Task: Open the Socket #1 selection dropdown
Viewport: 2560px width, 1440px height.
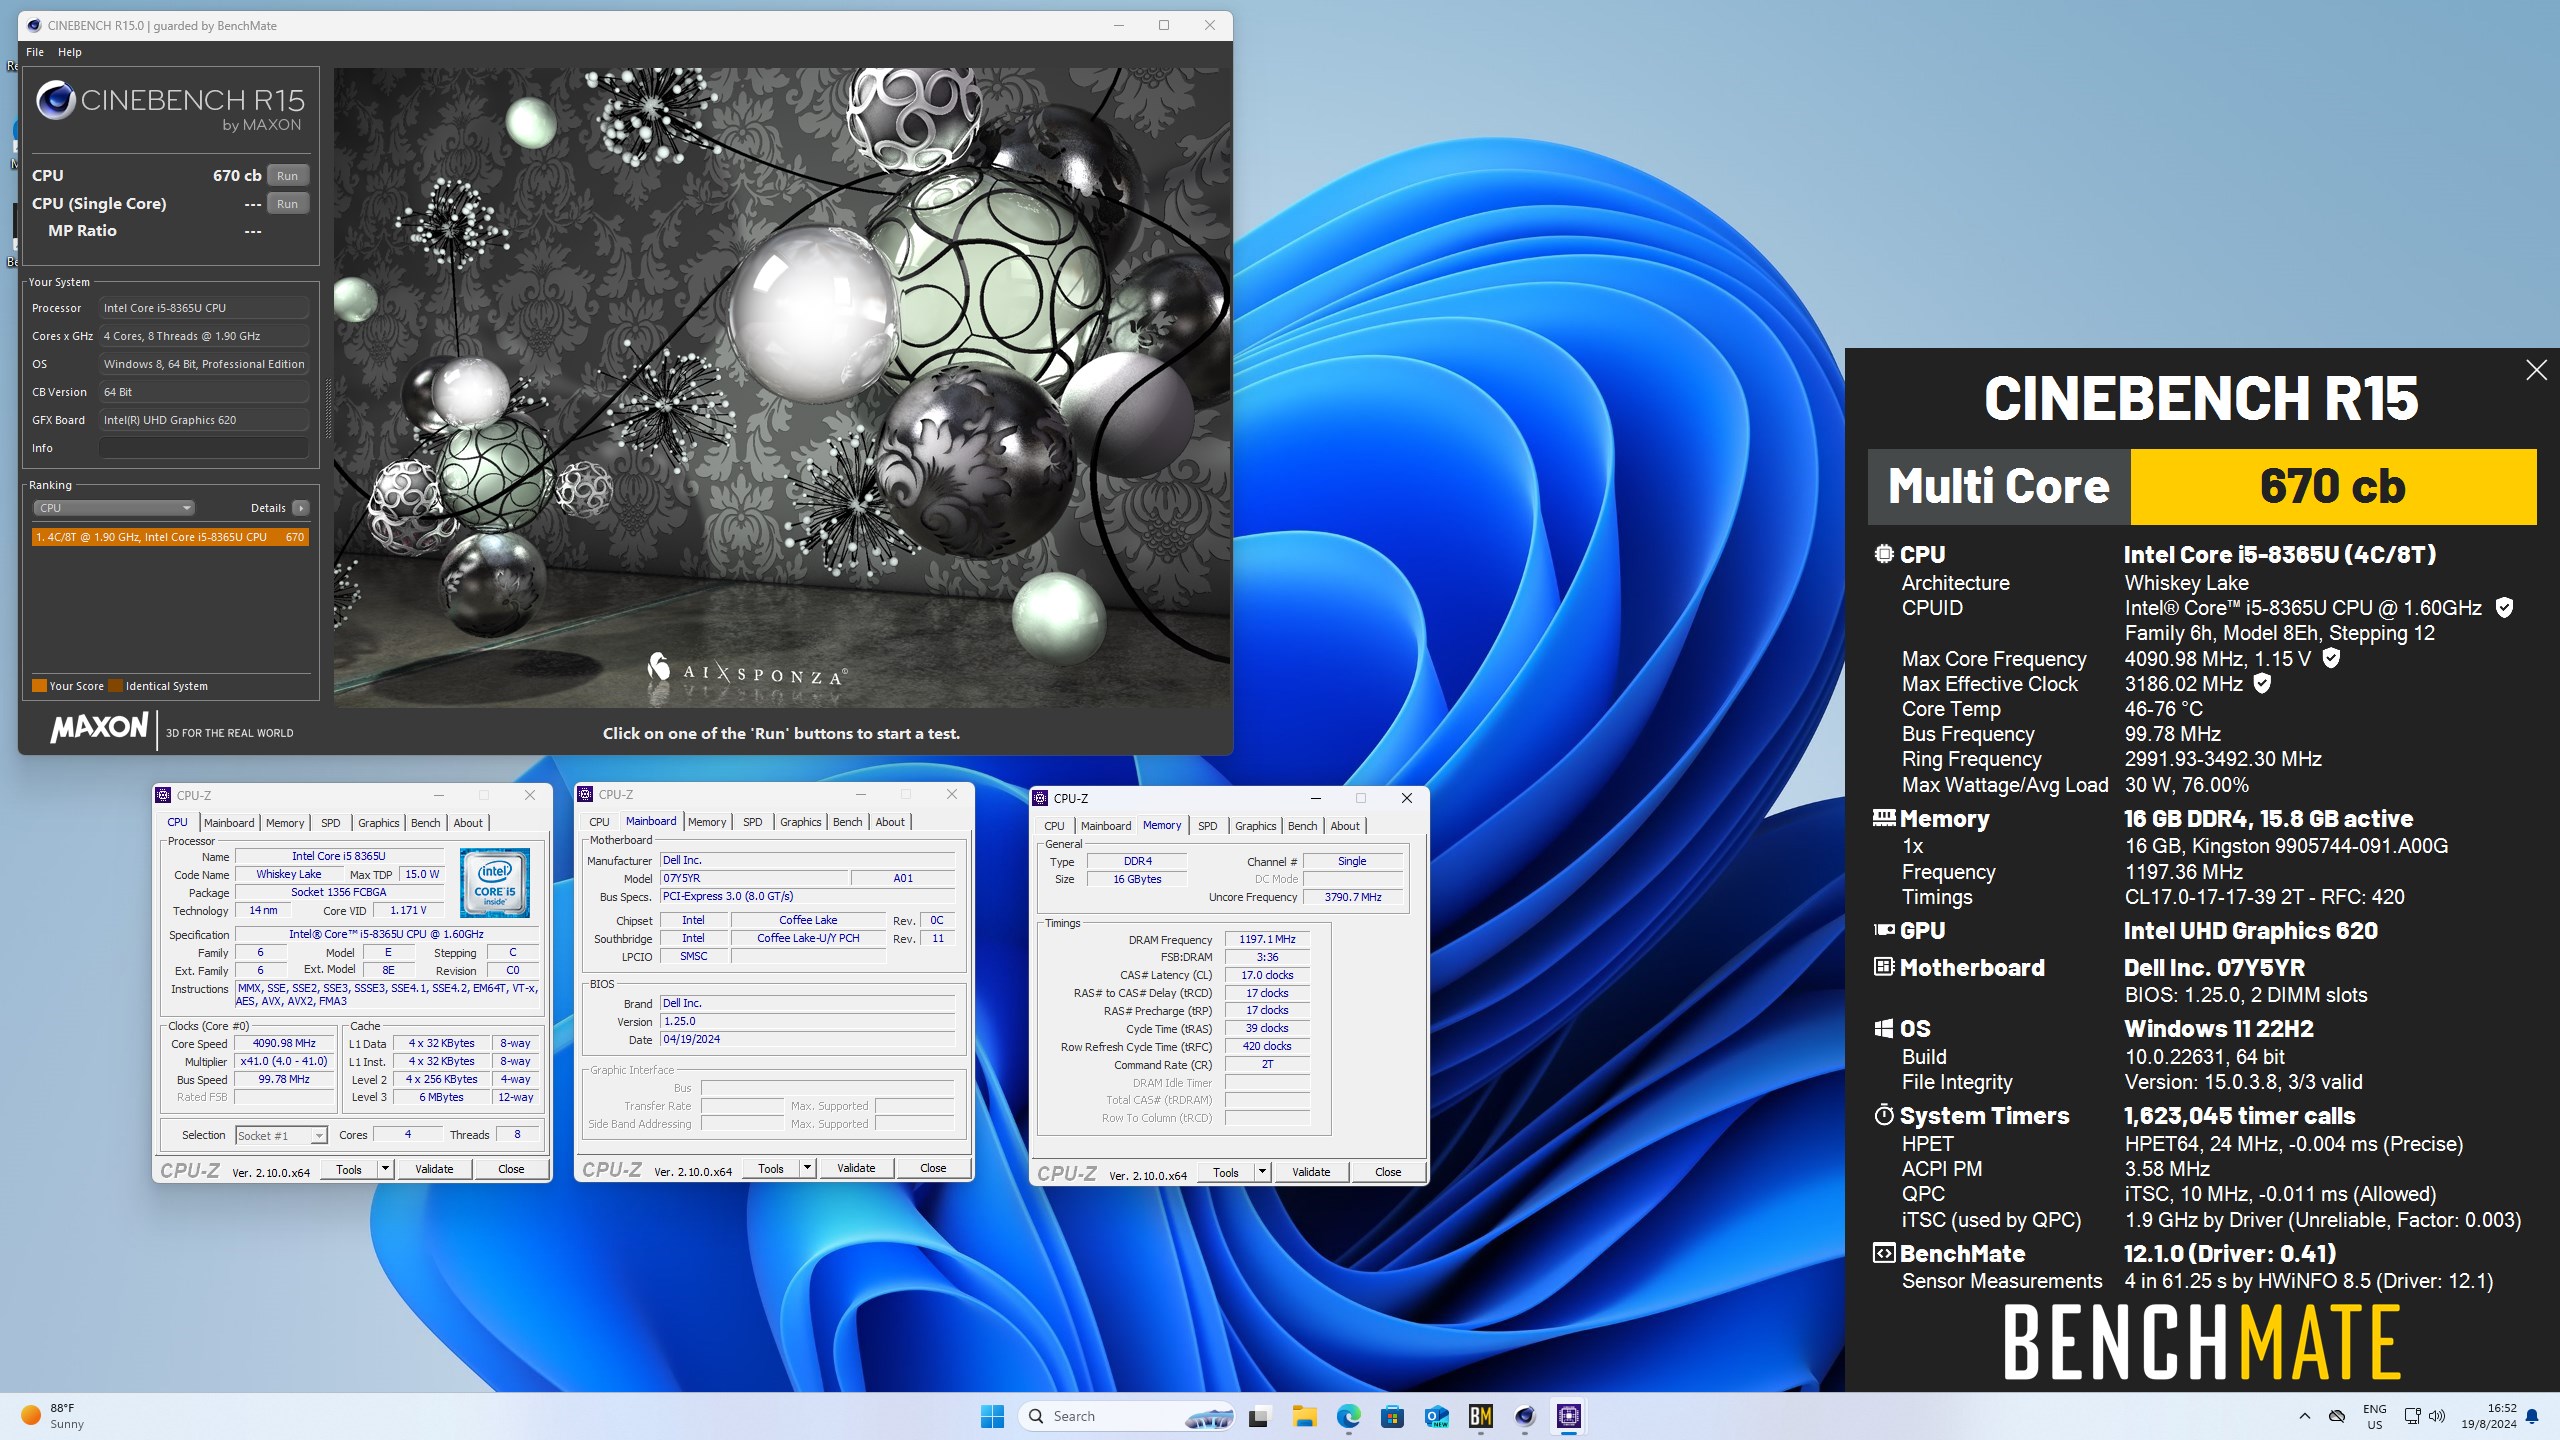Action: pos(281,1135)
